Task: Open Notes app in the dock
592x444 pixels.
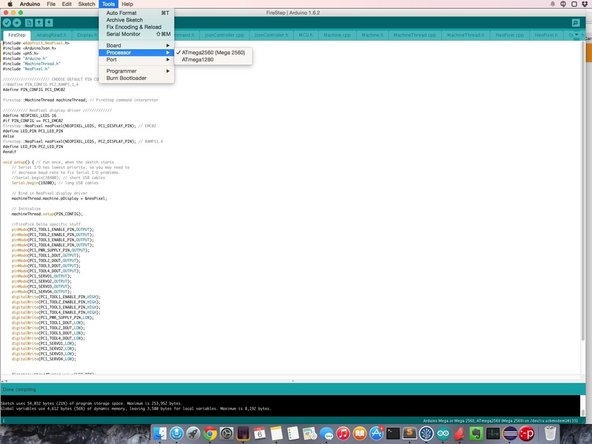Action: point(276,433)
